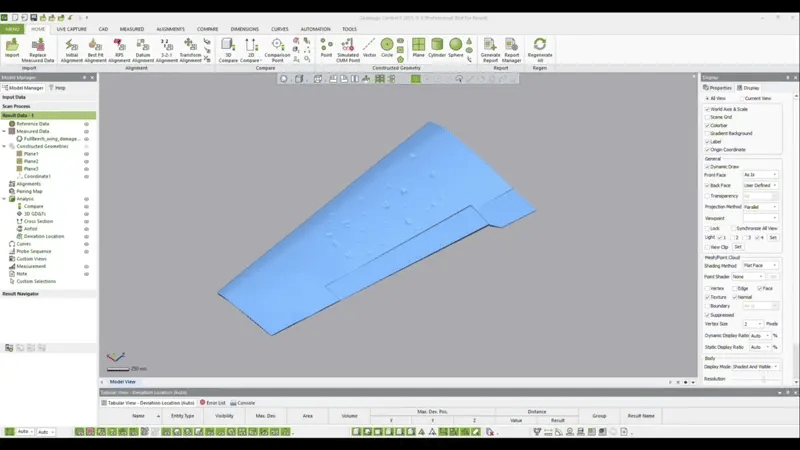The width and height of the screenshot is (800, 450).
Task: Click the Generate Report icon
Action: (x=490, y=46)
